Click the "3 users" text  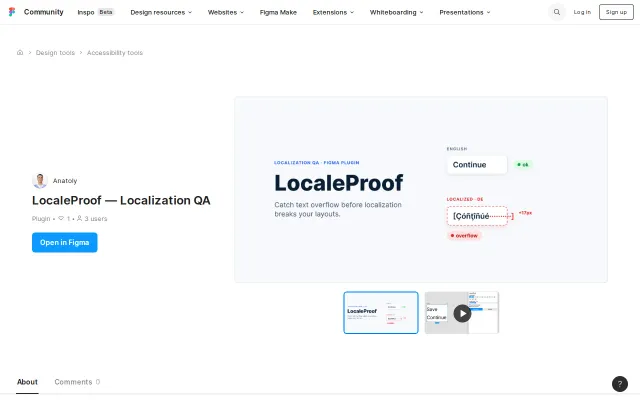pos(96,218)
